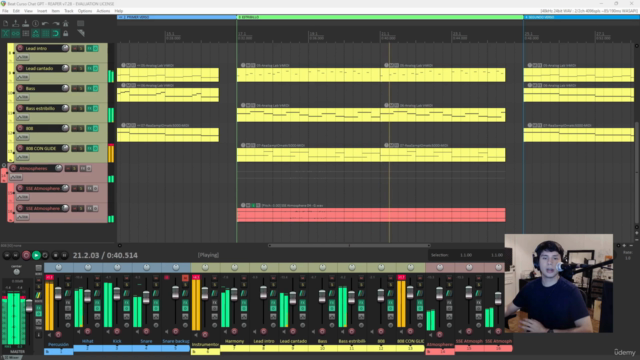The image size is (640, 360).
Task: Open trim envelope menu on Atmospheres
Action: click(x=16, y=177)
